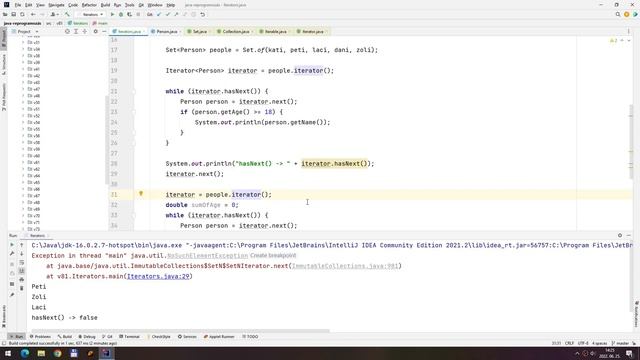Click the intention lightbulb on line 31
This screenshot has height=360, width=640.
141,194
